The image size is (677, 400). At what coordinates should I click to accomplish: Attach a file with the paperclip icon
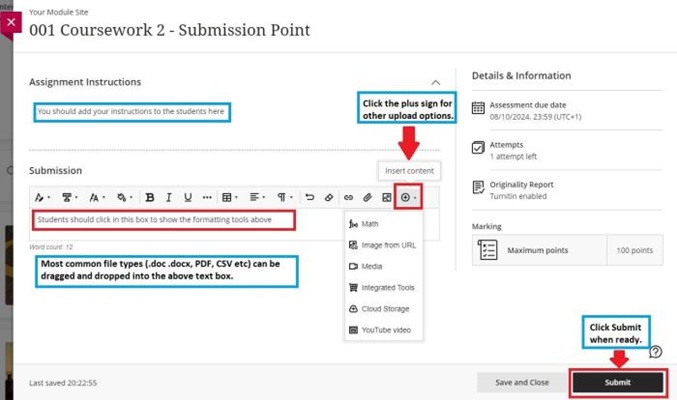point(367,197)
